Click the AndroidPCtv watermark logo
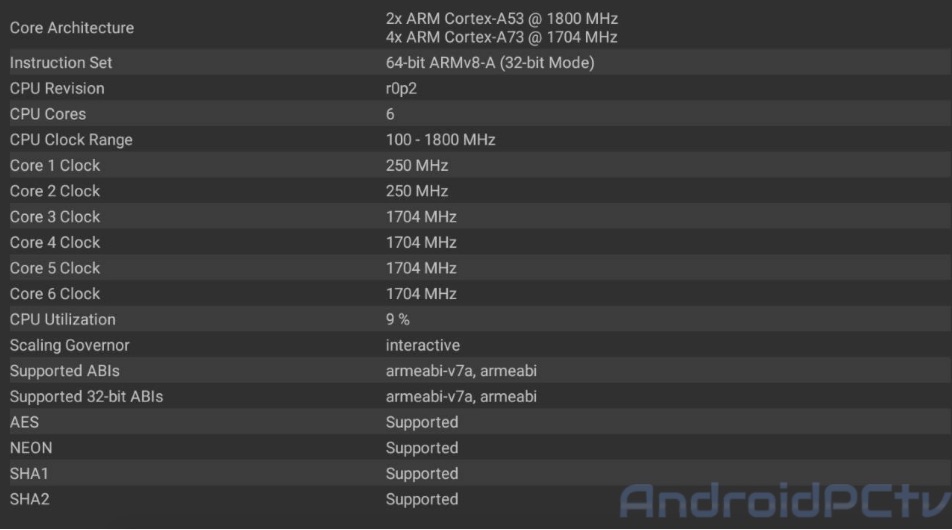Screen dimensions: 952x530 point(783,500)
